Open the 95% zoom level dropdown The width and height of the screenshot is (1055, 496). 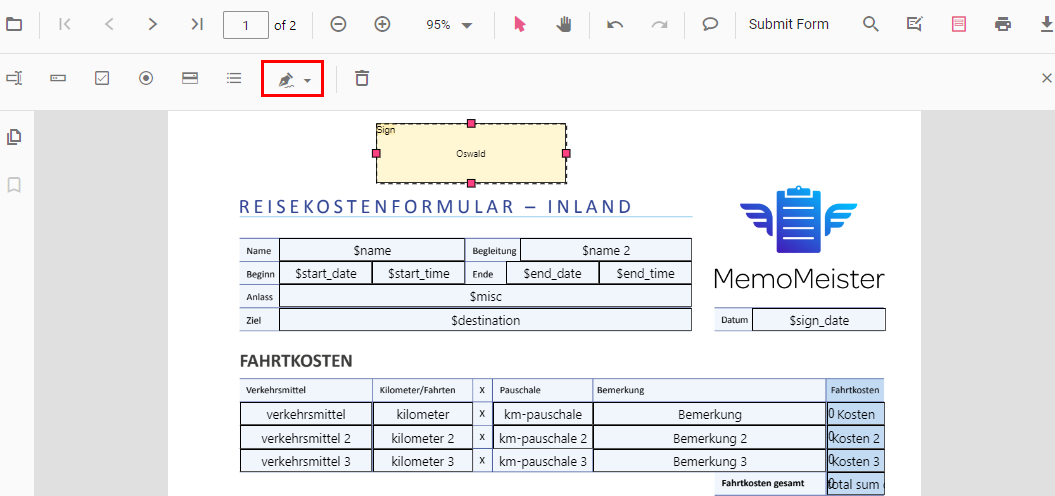[449, 25]
